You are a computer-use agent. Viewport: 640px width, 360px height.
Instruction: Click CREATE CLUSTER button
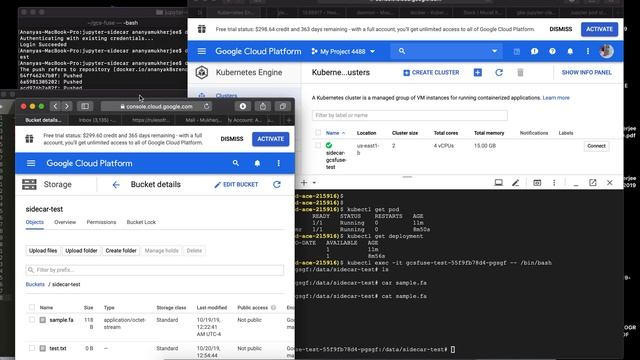431,73
